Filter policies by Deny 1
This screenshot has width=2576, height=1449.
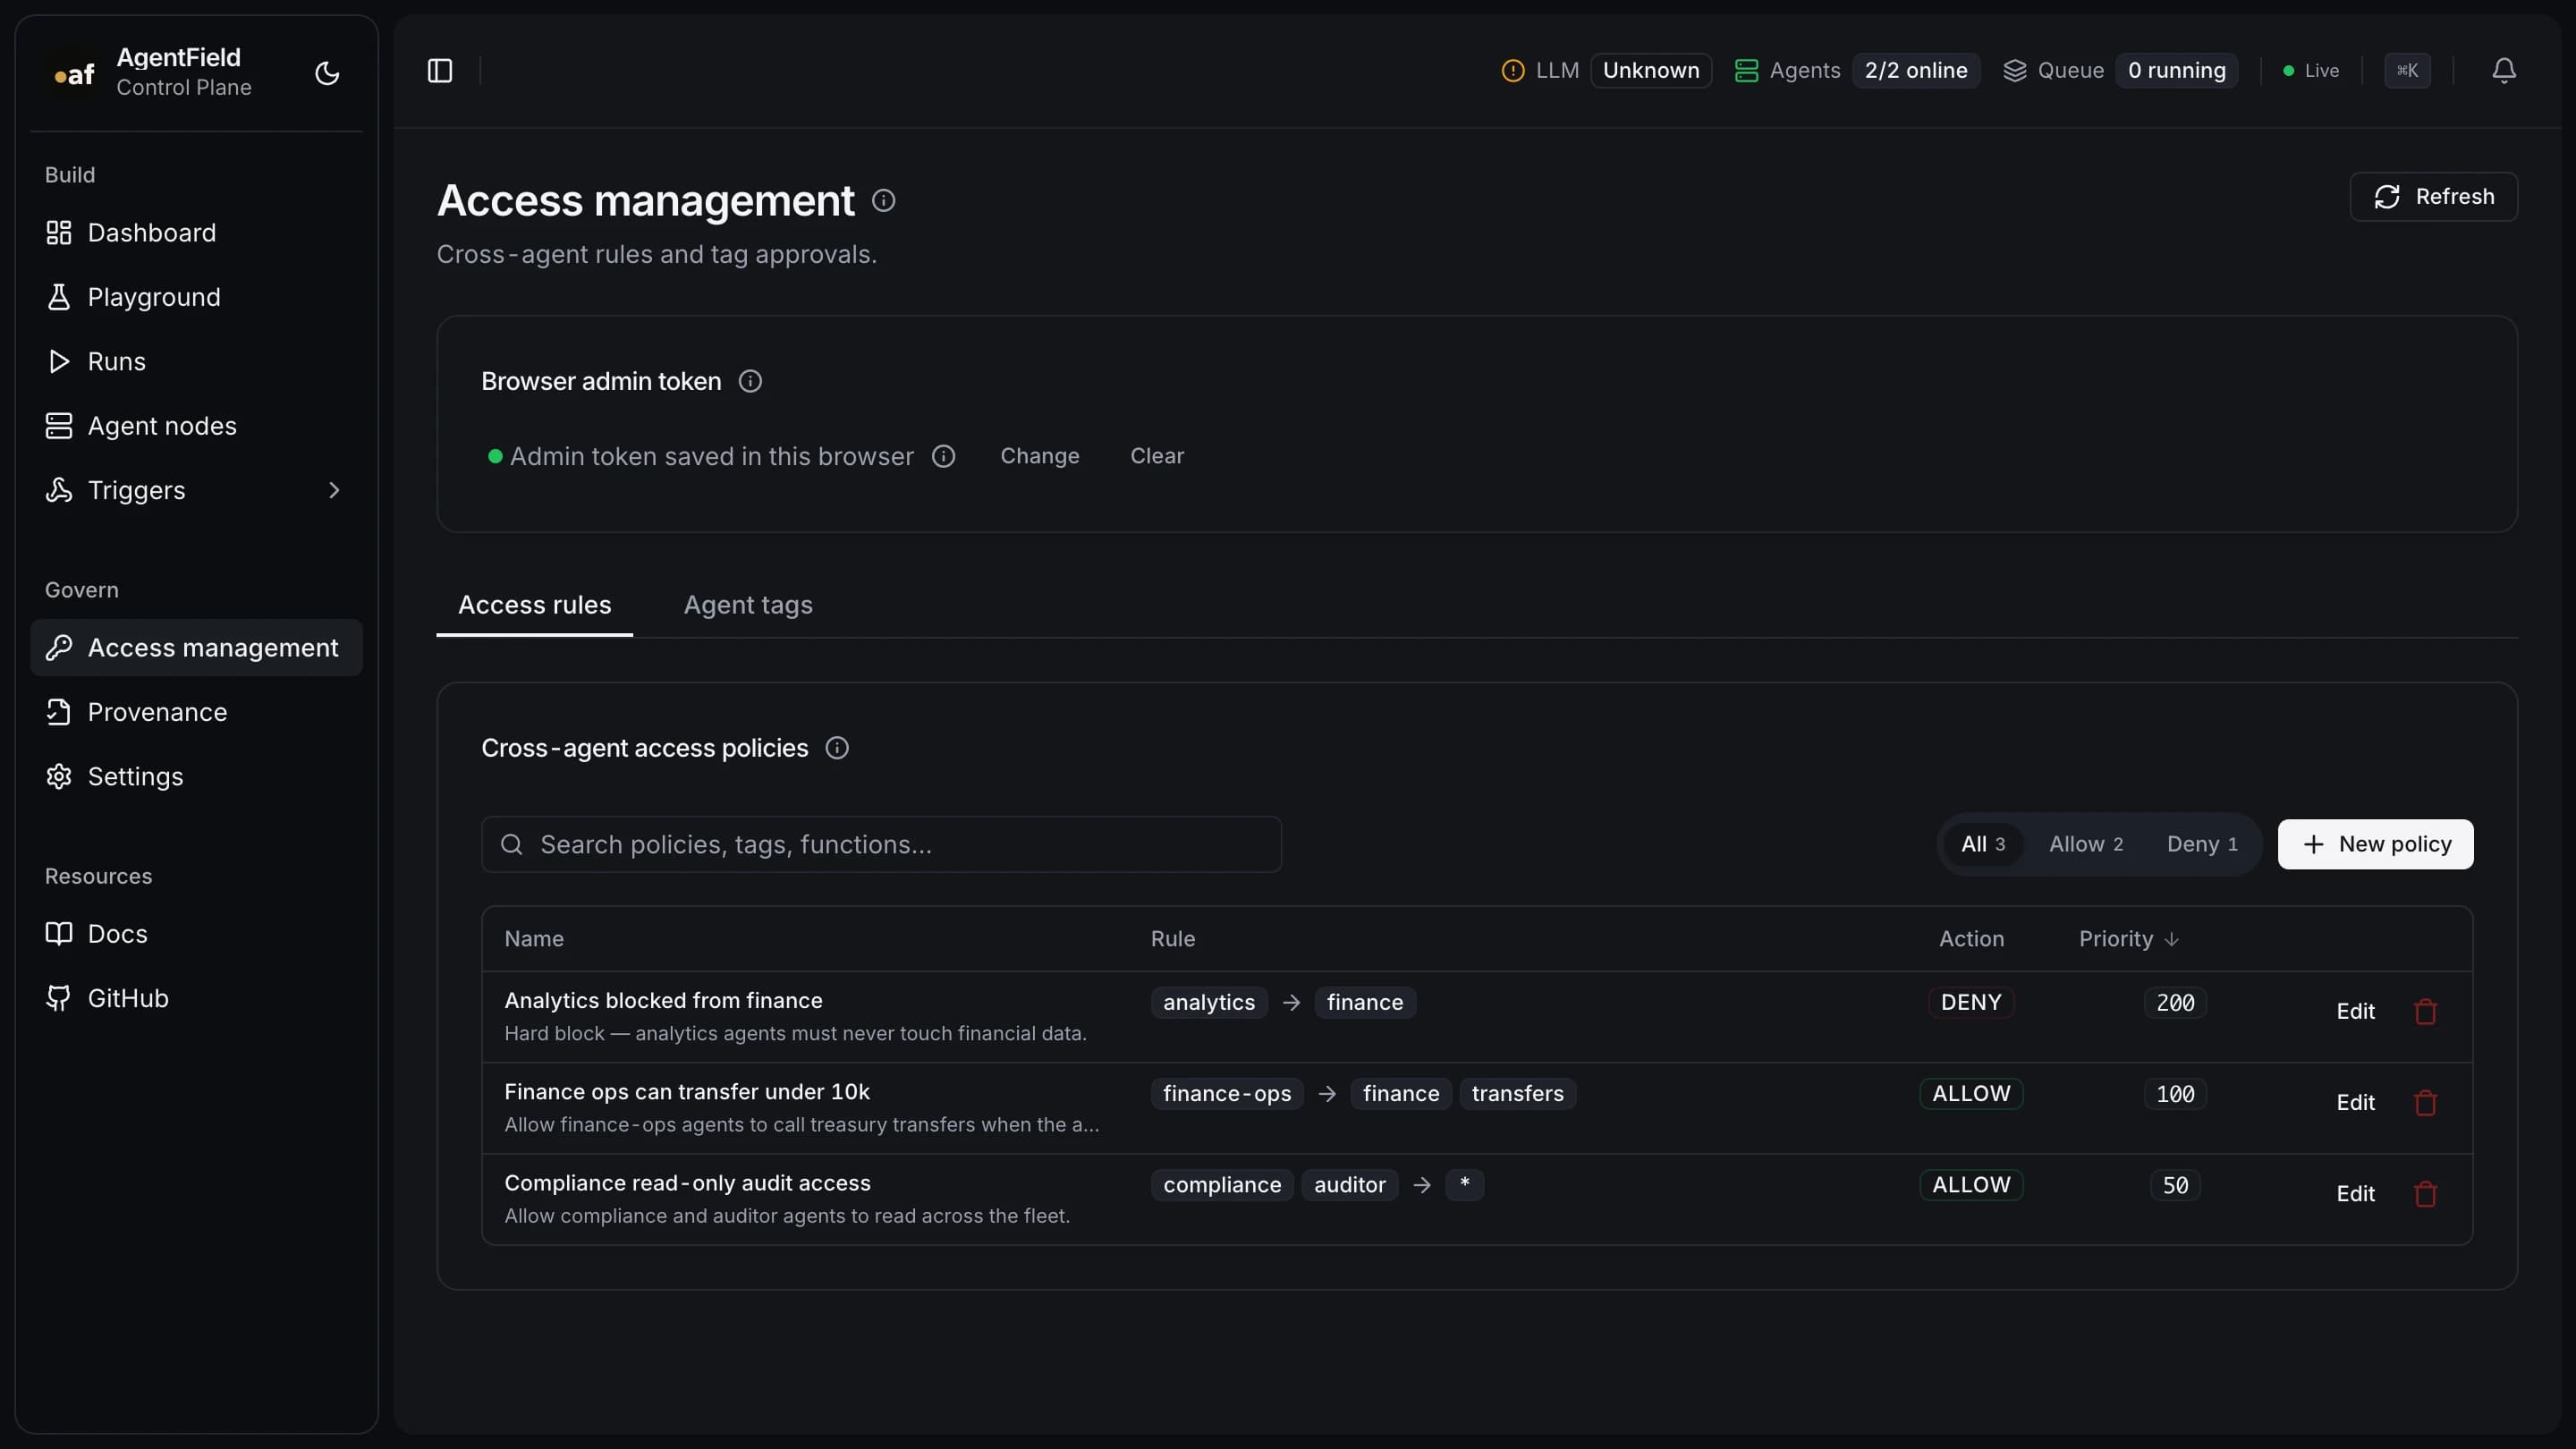[2202, 844]
